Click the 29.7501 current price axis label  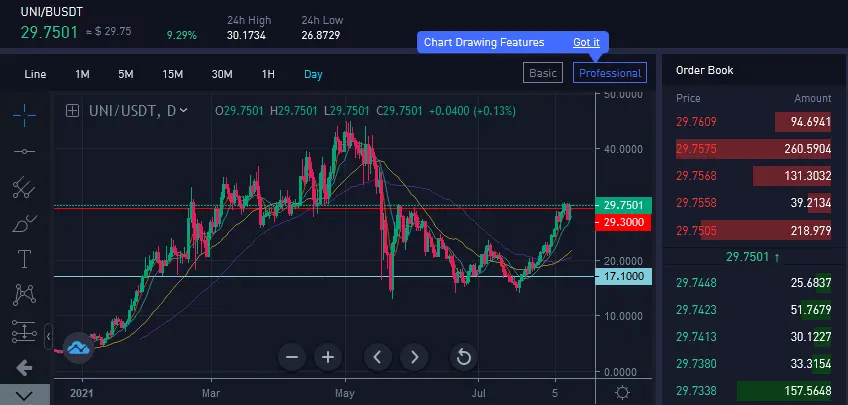pos(622,205)
